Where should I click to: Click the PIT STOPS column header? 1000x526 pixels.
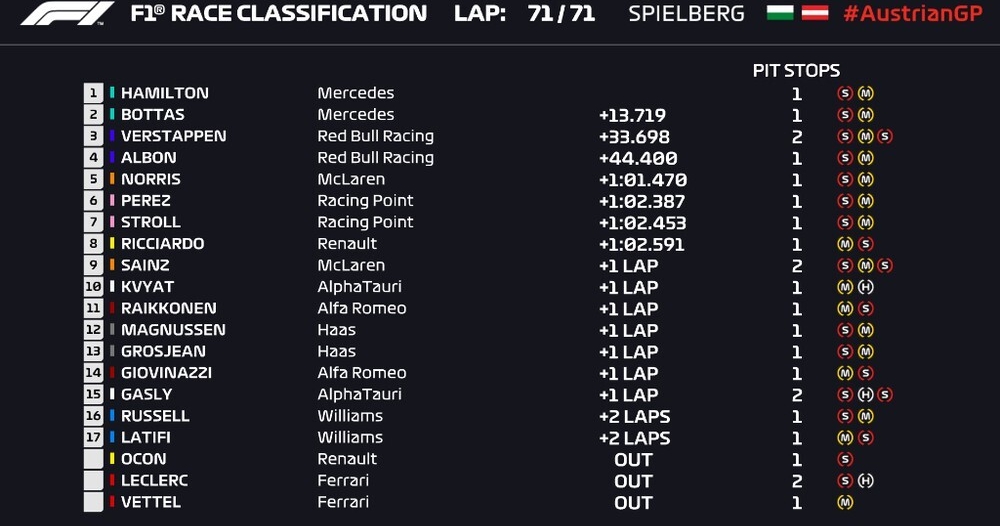pyautogui.click(x=796, y=71)
